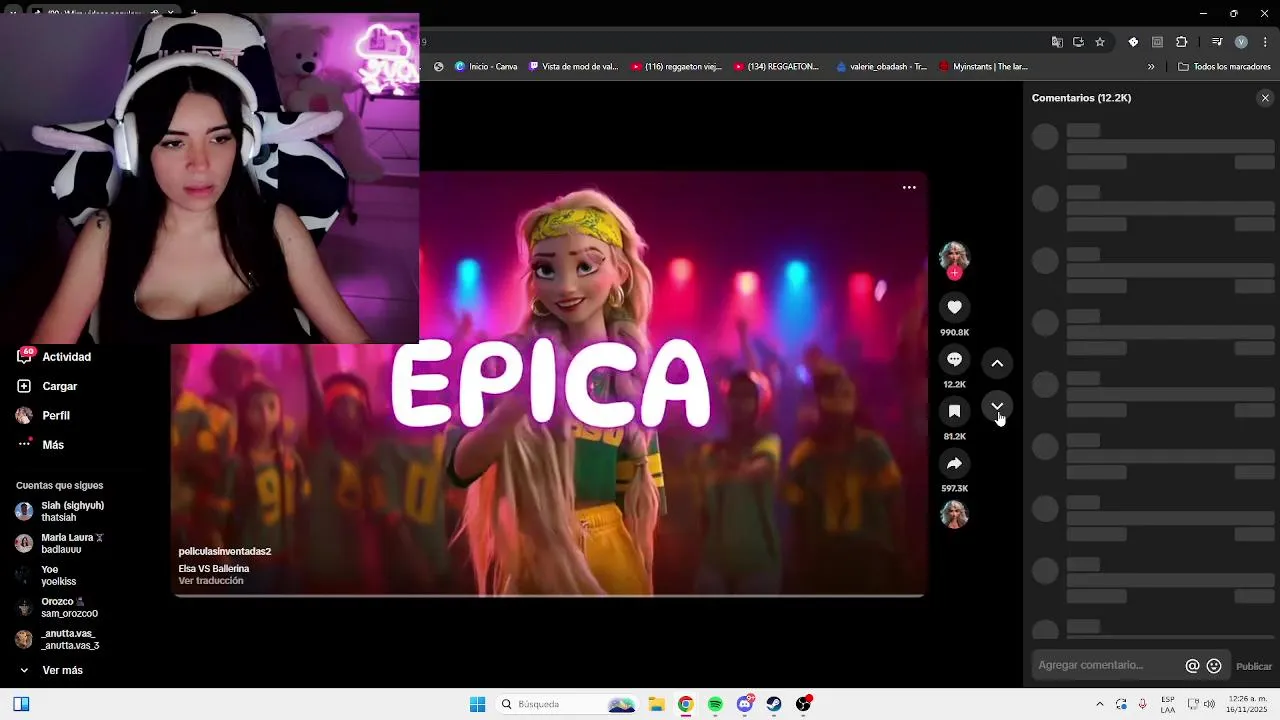Switch to Chrome in the taskbar

click(x=685, y=704)
